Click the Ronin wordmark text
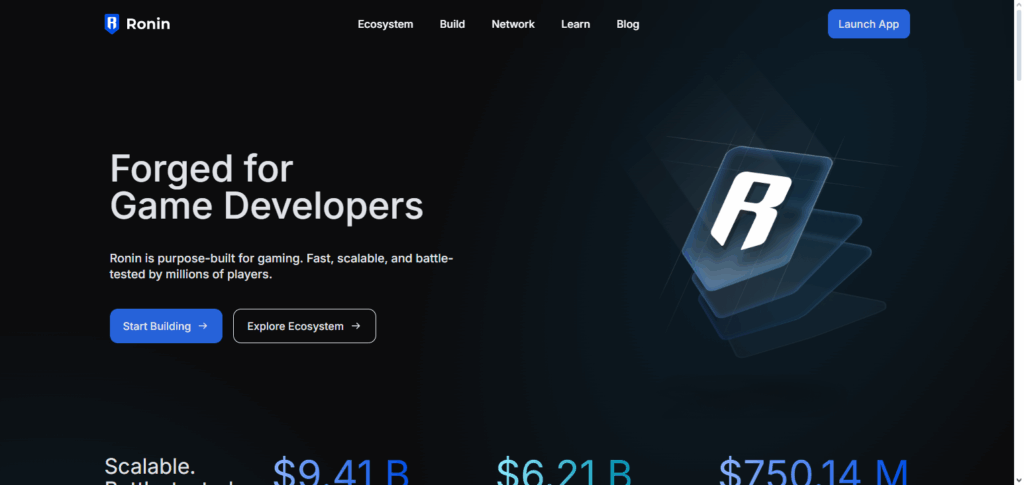The height and width of the screenshot is (485, 1024). (148, 24)
